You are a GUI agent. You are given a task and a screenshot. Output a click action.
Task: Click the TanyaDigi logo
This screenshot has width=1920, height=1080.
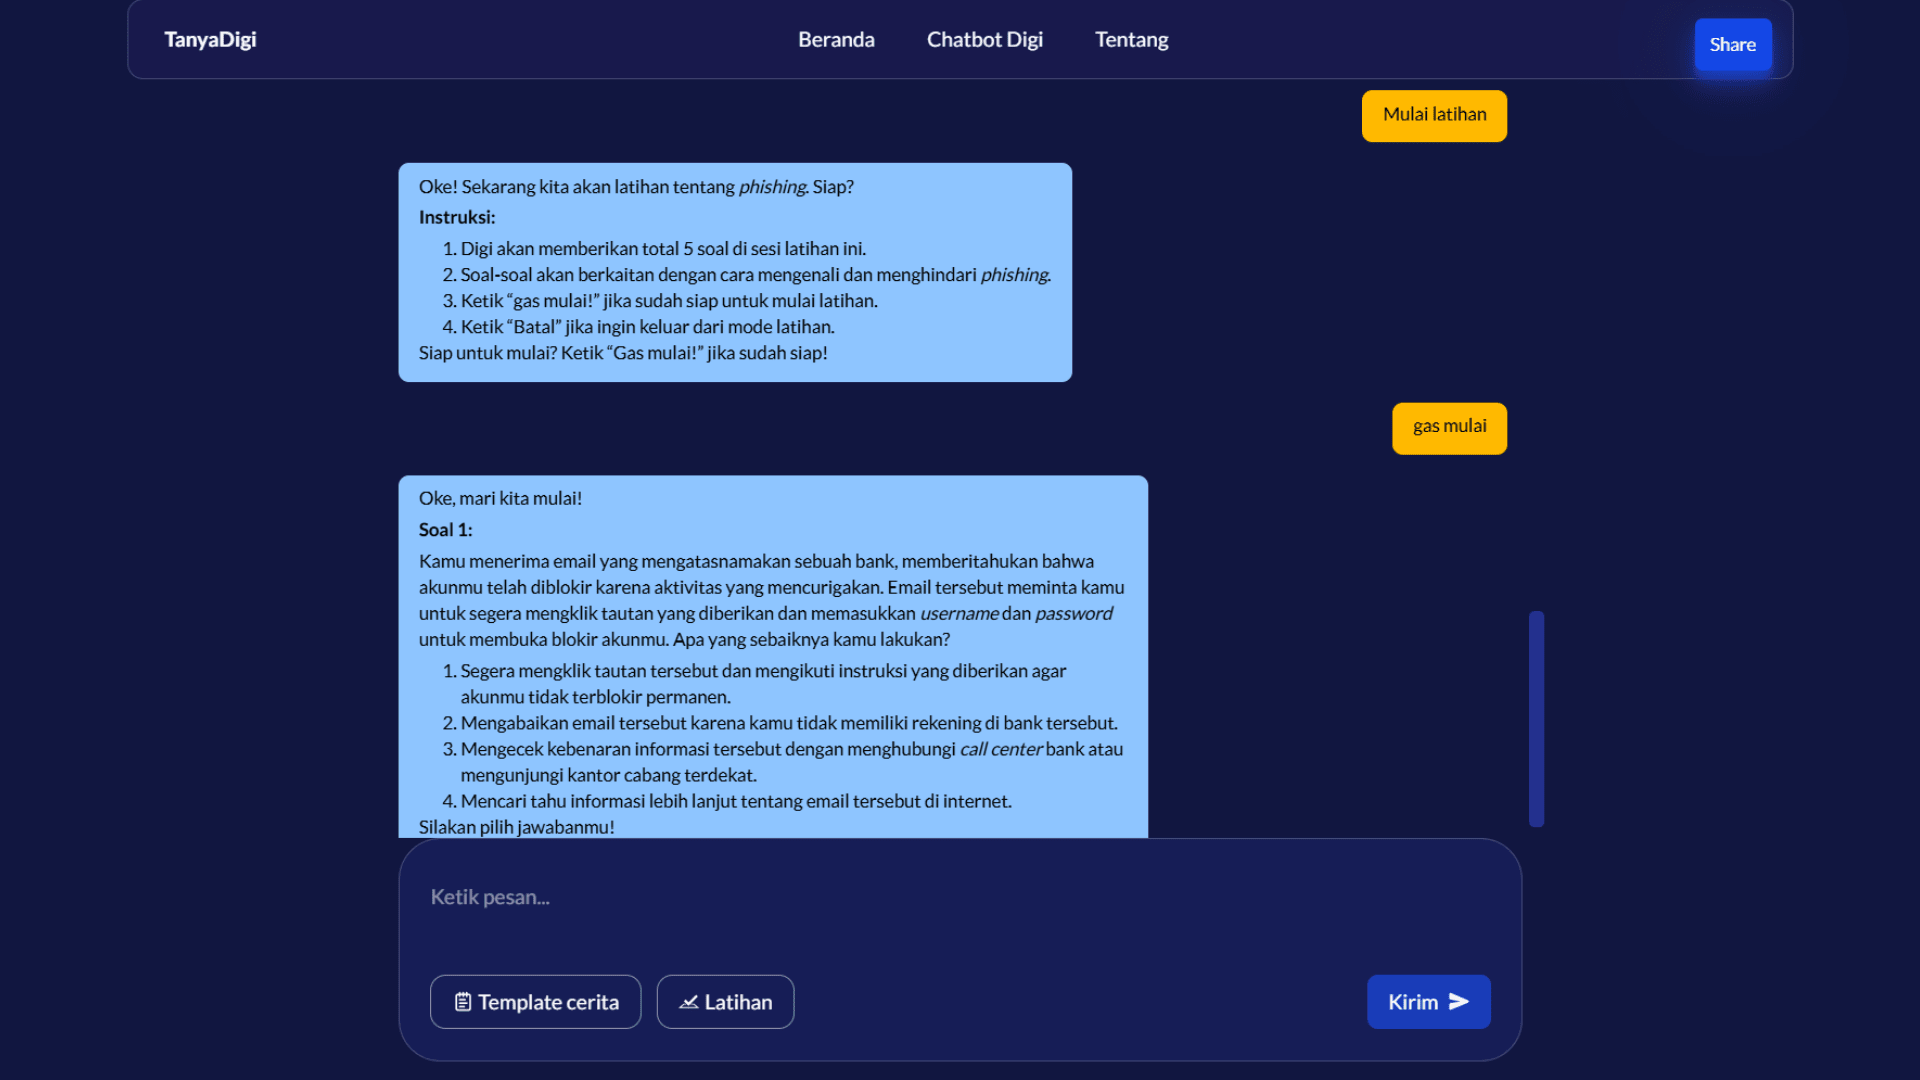point(210,40)
